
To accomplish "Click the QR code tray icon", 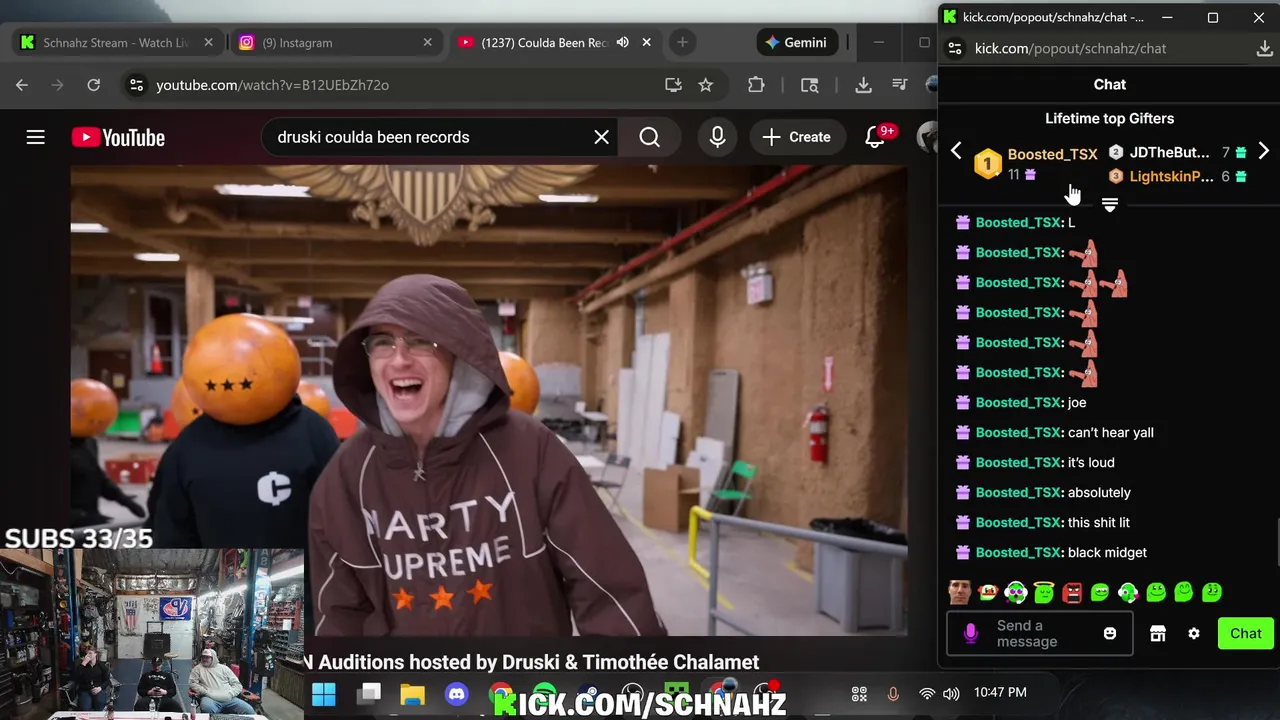I will (x=859, y=693).
